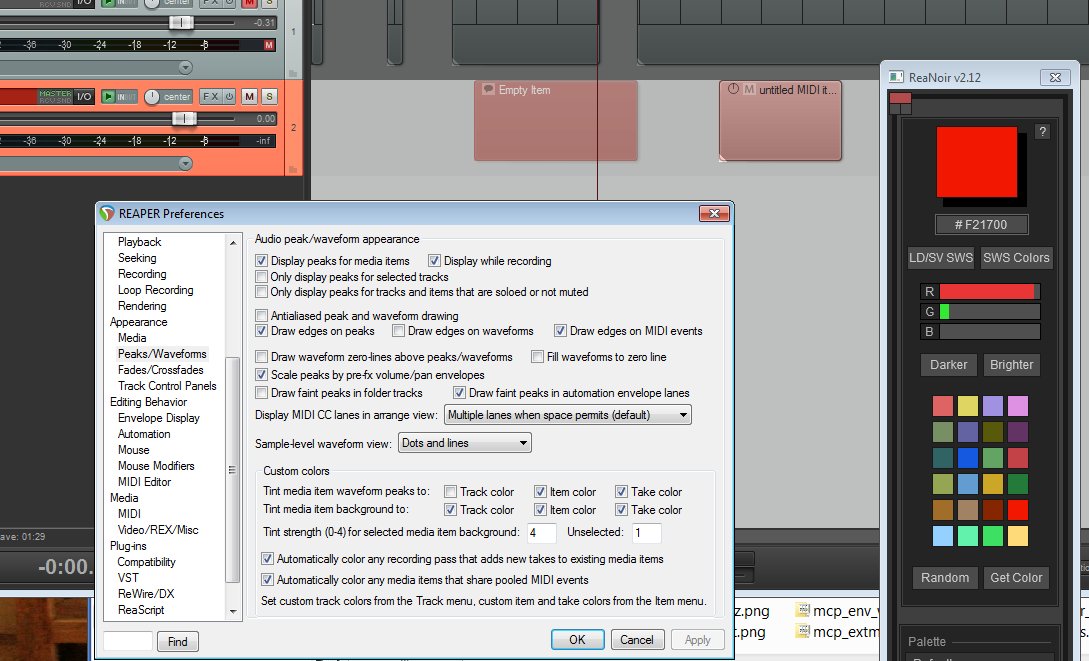
Task: Toggle Draw edges on MIDI events
Action: click(x=560, y=331)
